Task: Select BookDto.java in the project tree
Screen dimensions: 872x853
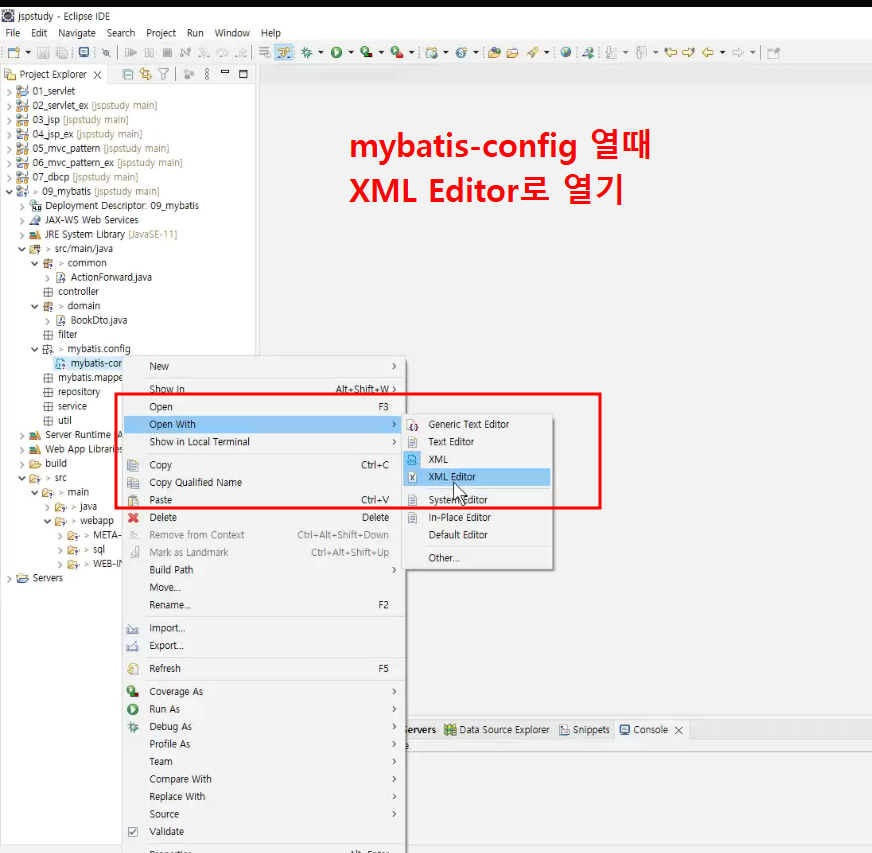Action: coord(98,320)
